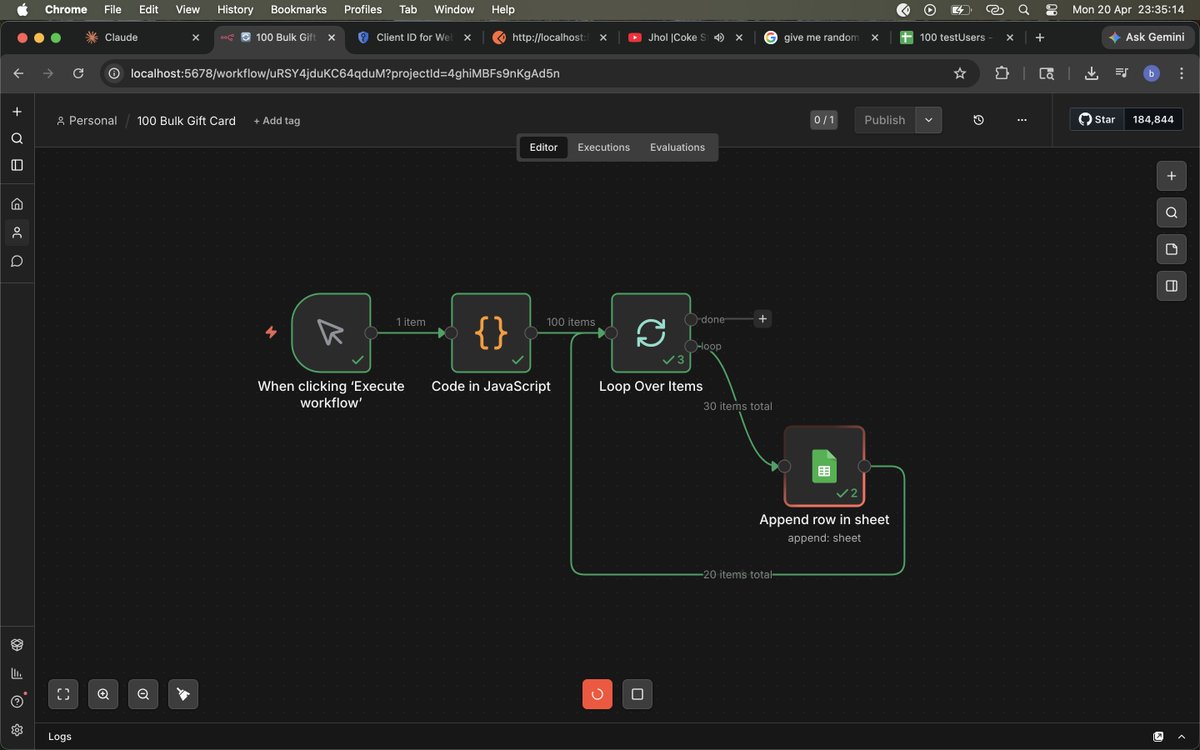
Task: Open the help question mark icon
Action: point(17,702)
